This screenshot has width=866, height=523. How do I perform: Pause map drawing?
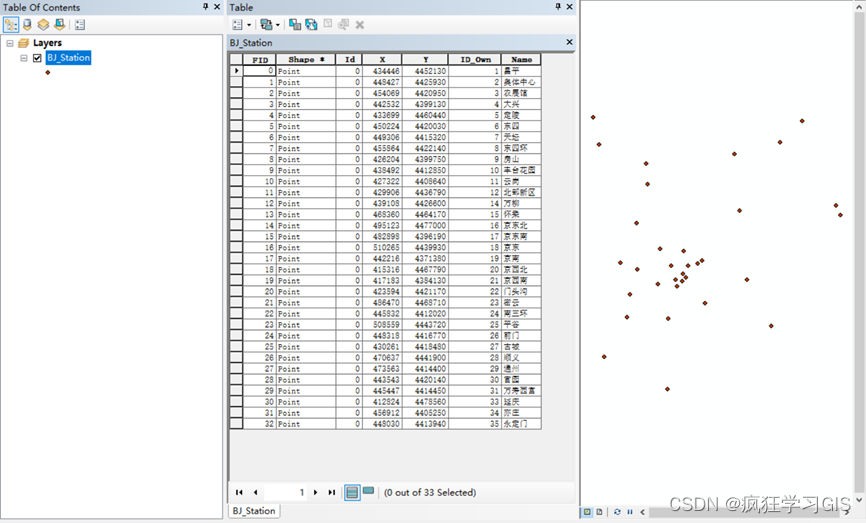630,512
